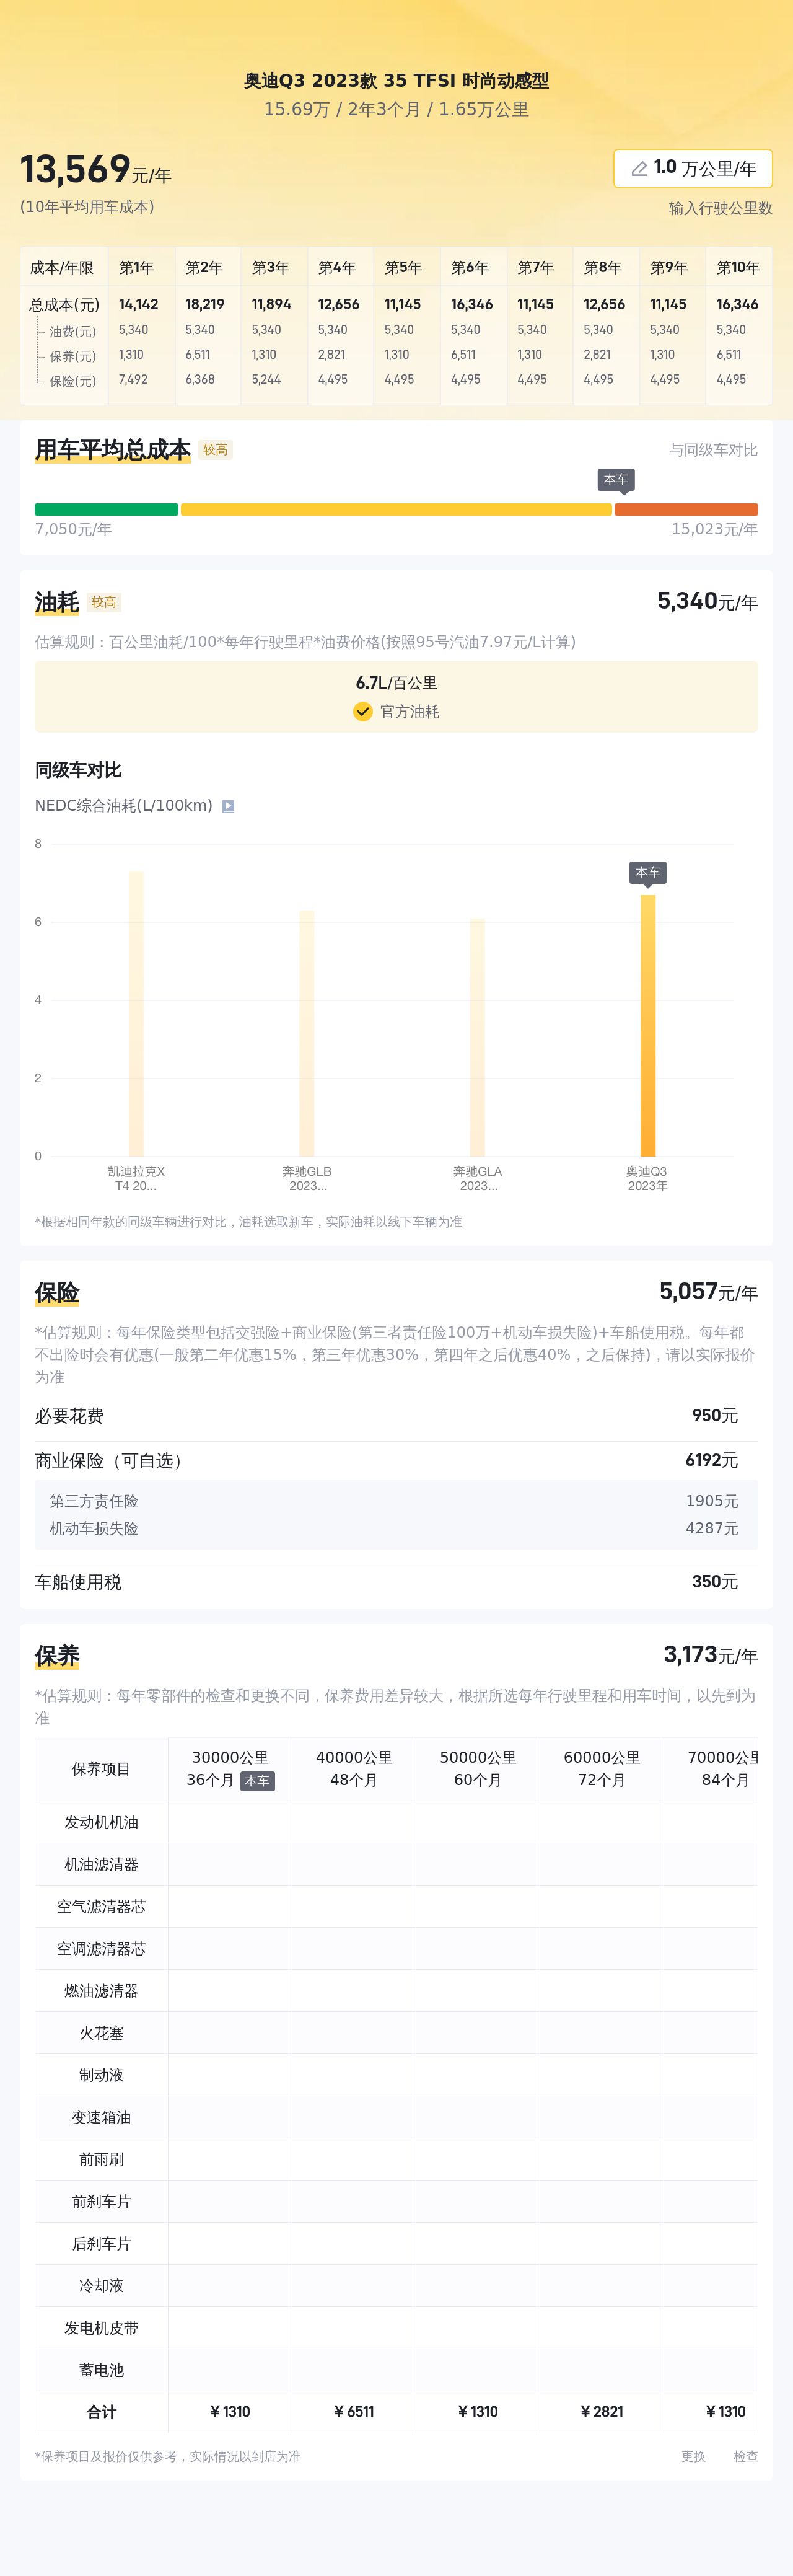Click the 检查 legend label
The height and width of the screenshot is (2576, 793).
coord(745,2456)
